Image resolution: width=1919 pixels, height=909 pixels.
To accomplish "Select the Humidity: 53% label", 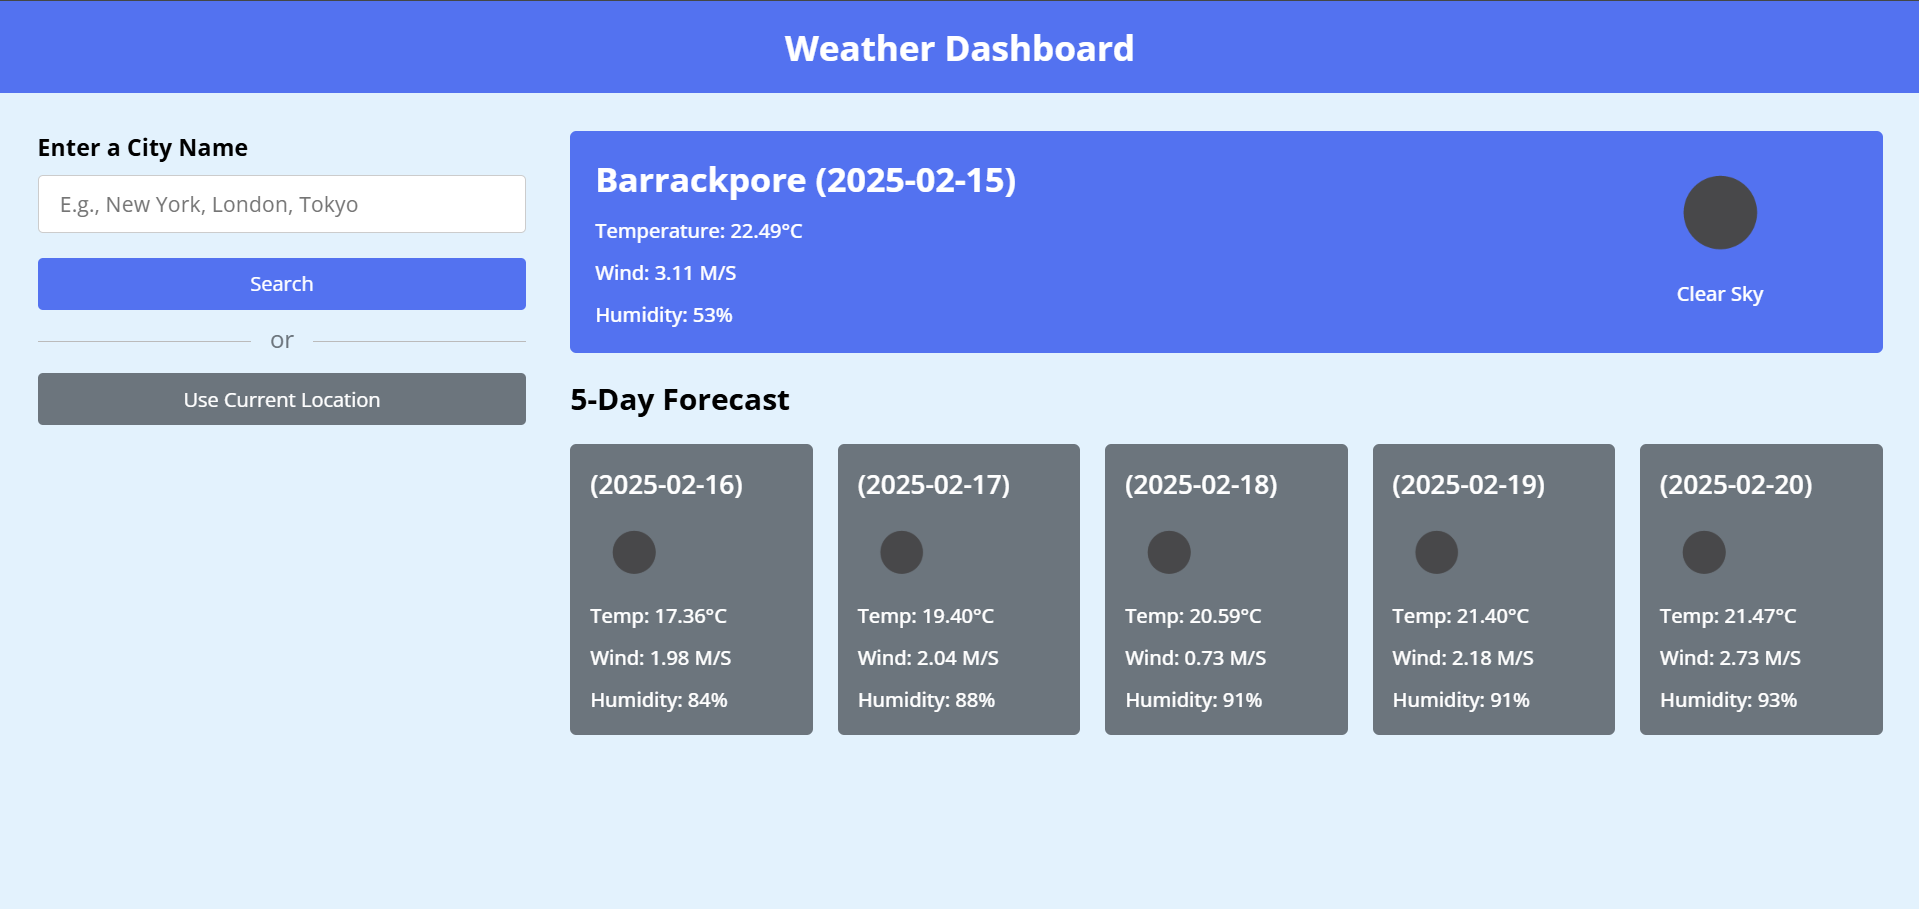I will pos(663,314).
